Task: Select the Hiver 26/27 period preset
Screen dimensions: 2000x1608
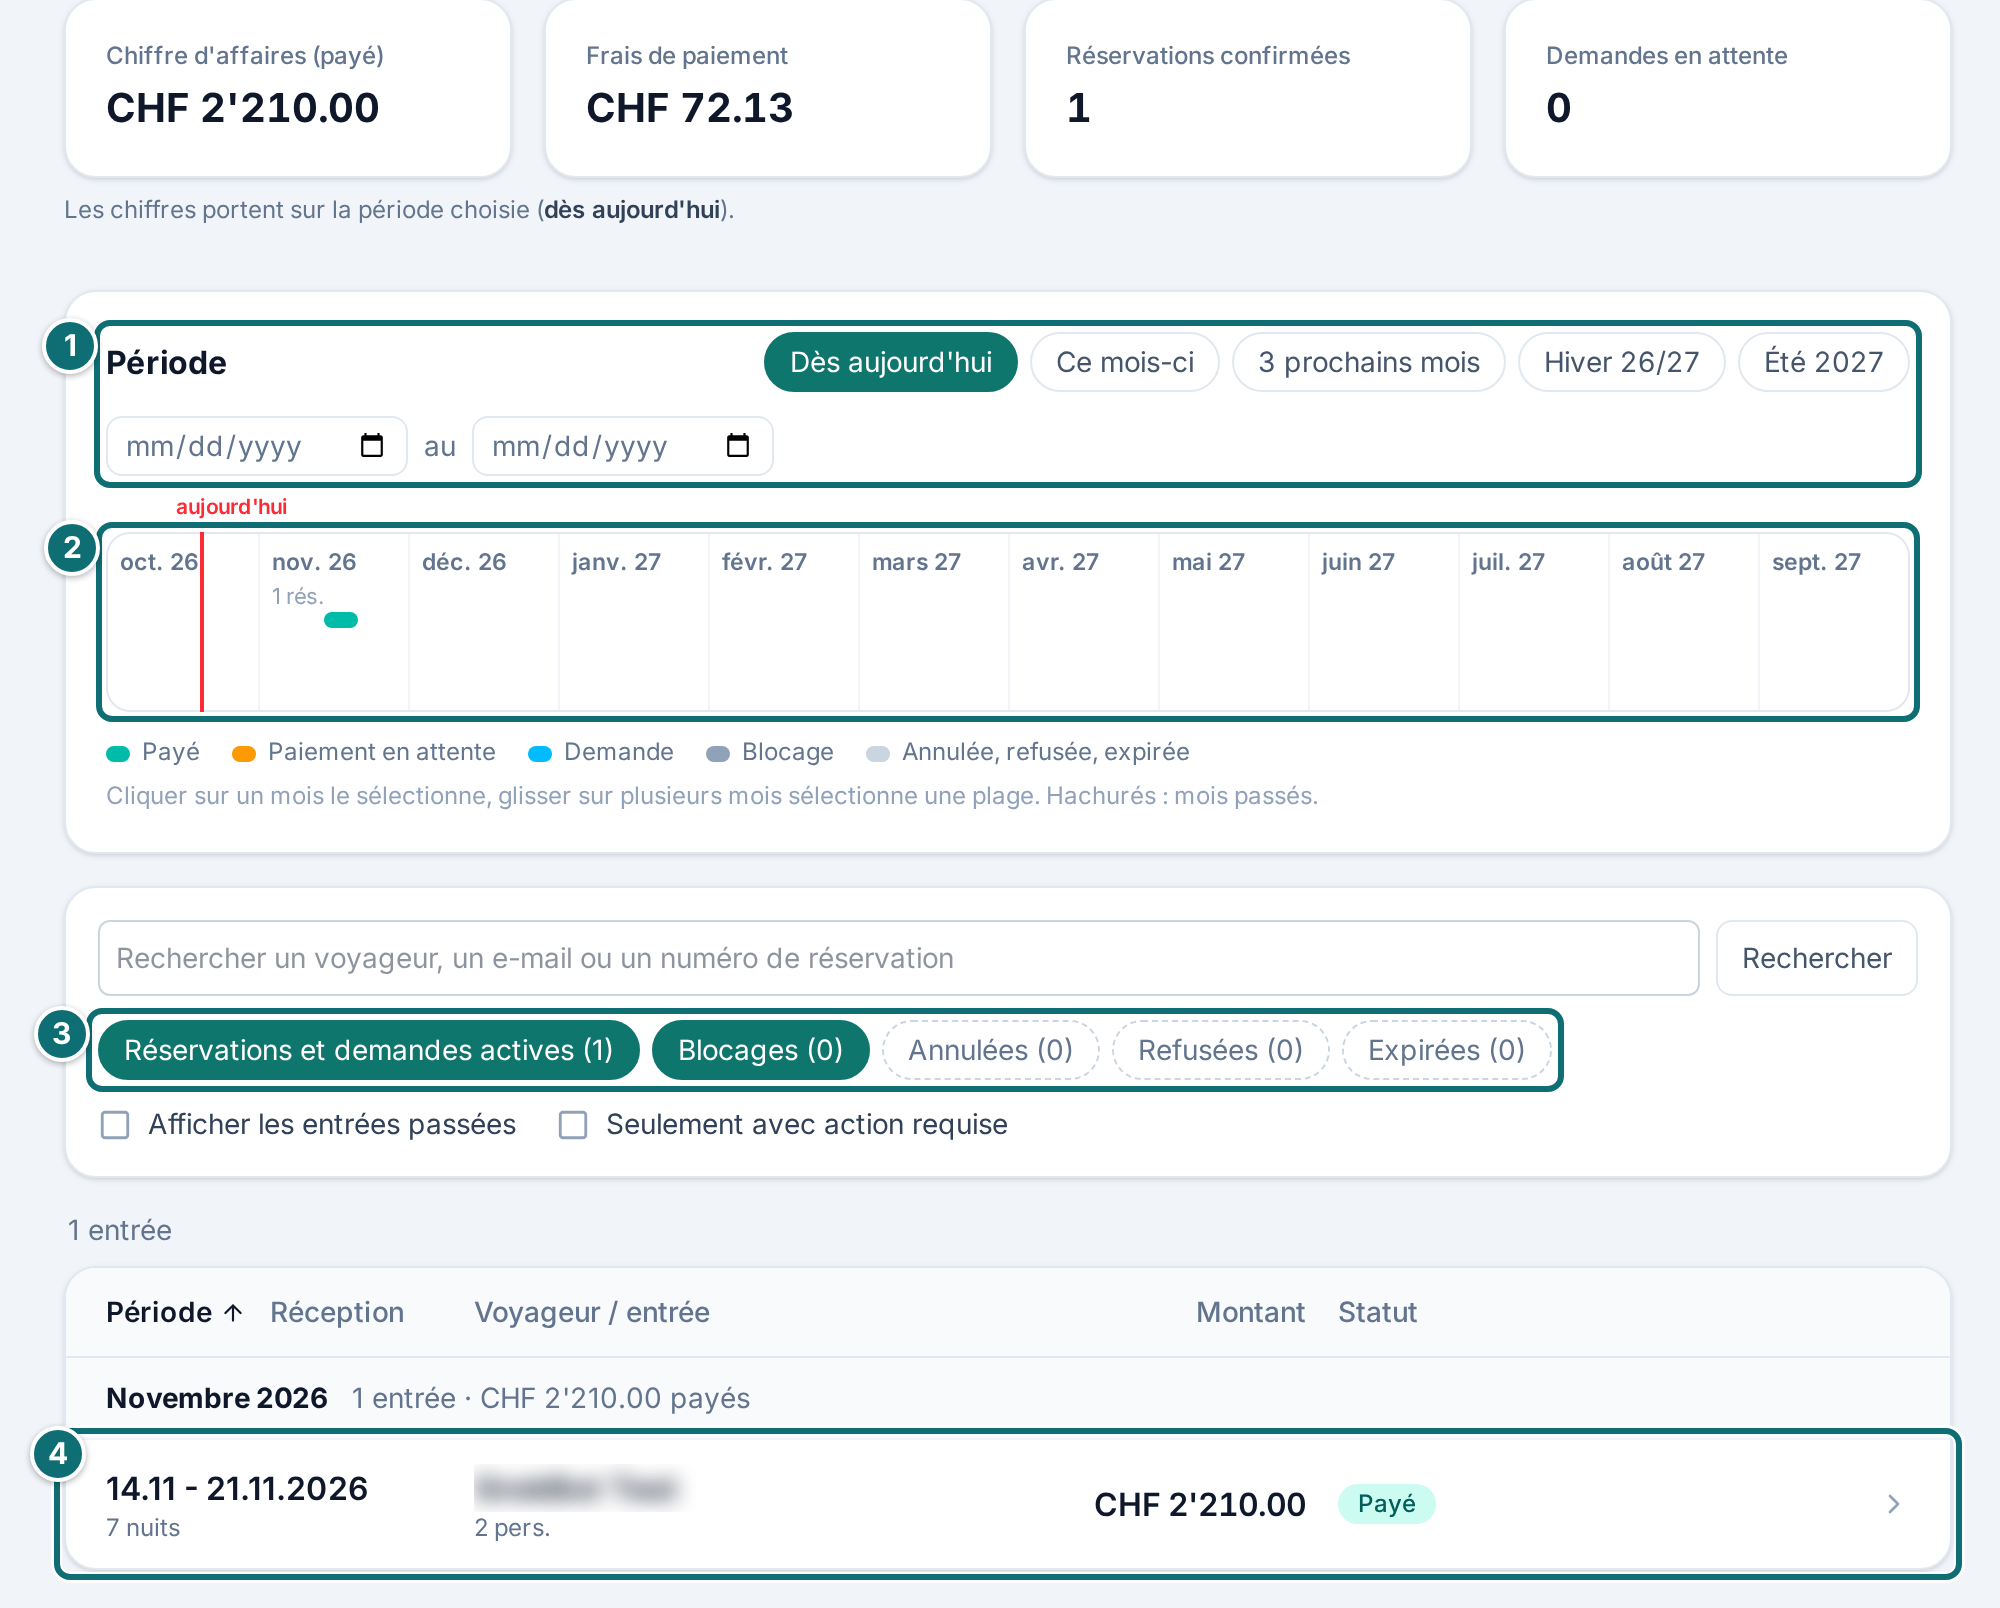Action: coord(1622,362)
